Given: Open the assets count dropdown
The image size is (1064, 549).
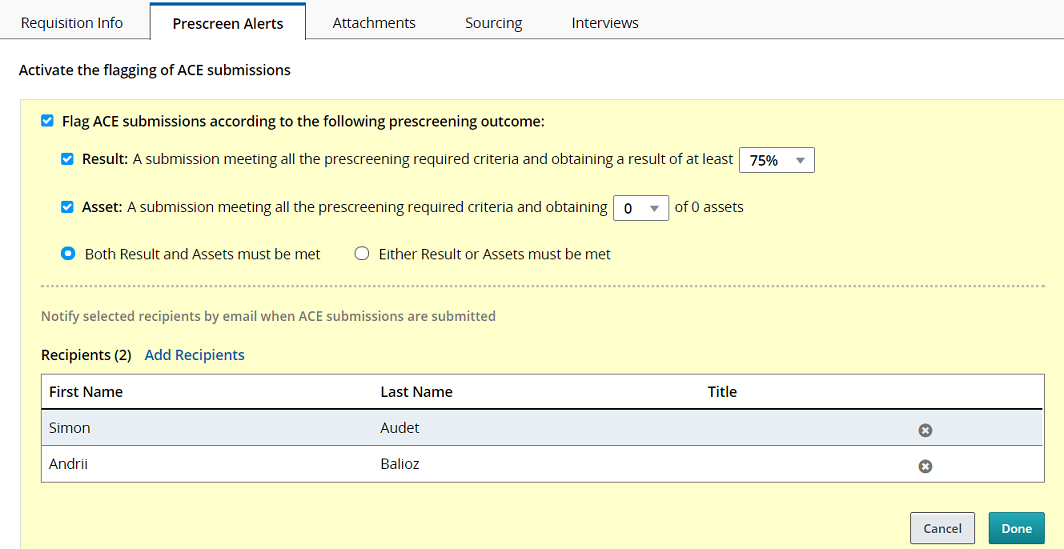Looking at the screenshot, I should tap(640, 208).
